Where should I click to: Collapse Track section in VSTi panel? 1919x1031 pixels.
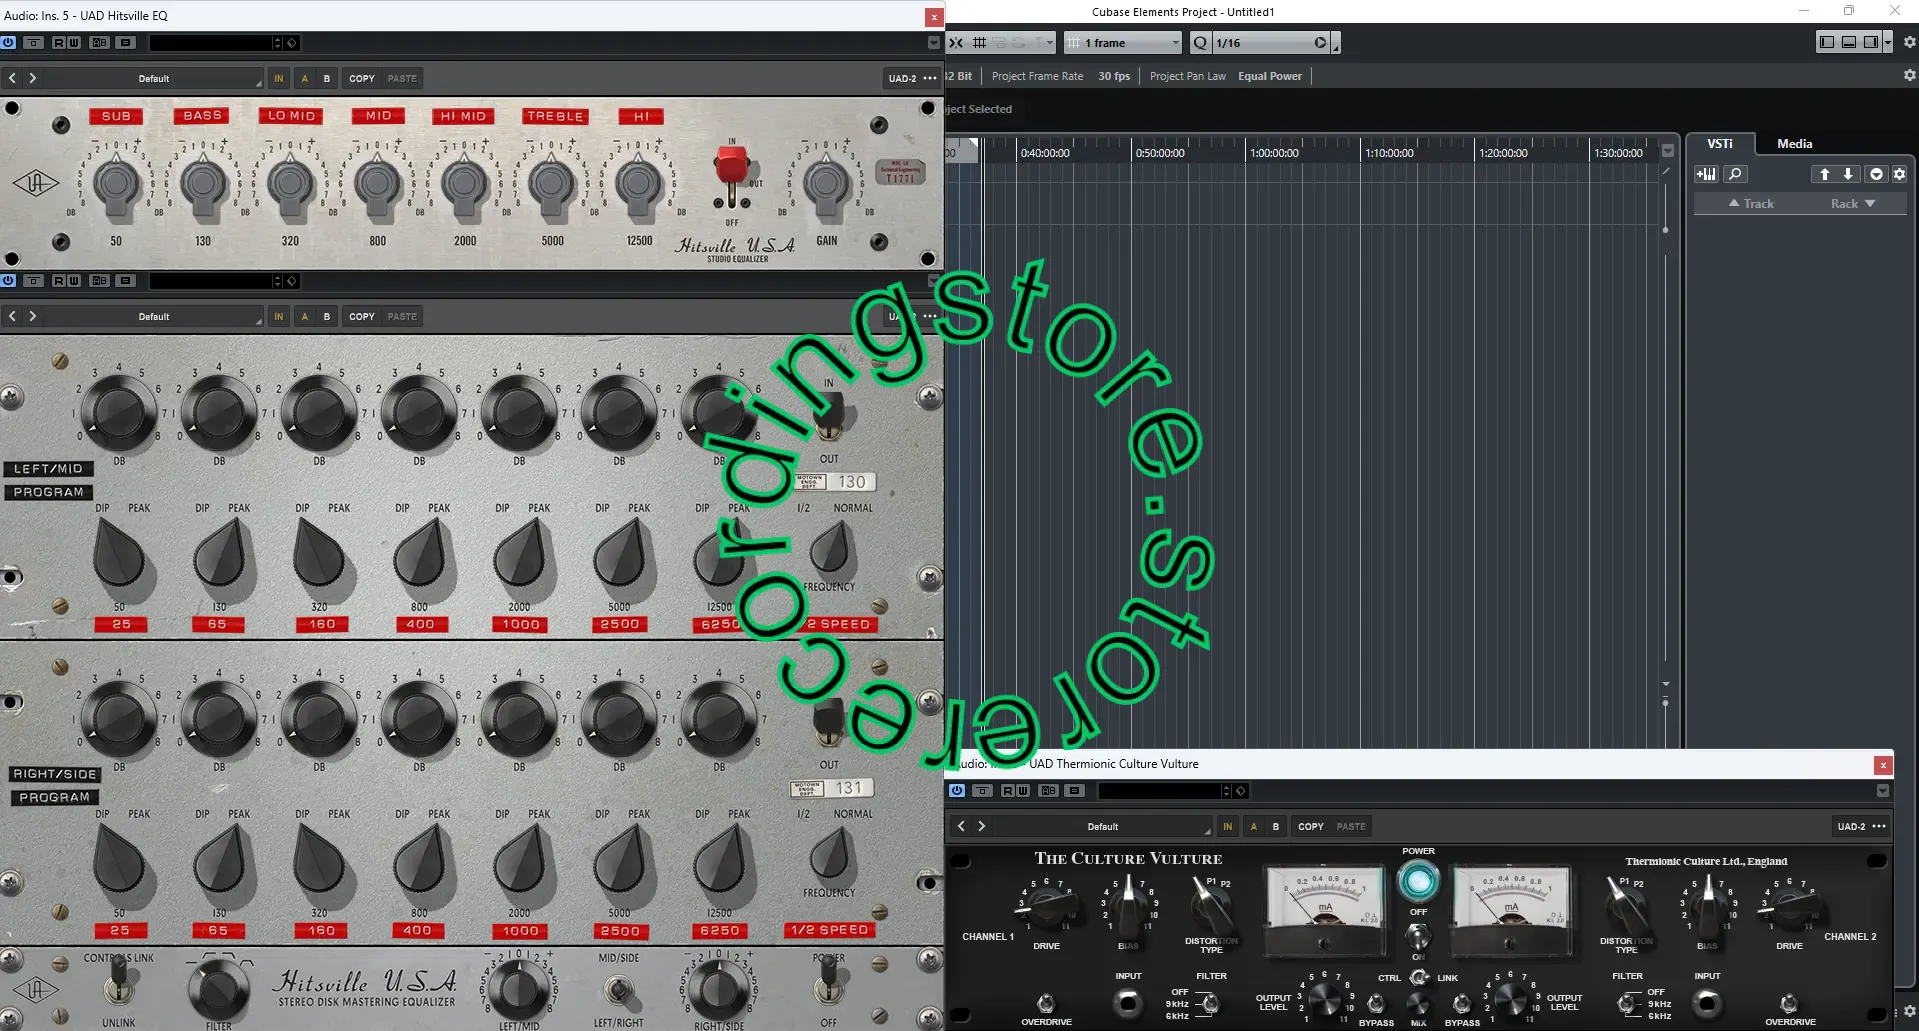[1751, 203]
